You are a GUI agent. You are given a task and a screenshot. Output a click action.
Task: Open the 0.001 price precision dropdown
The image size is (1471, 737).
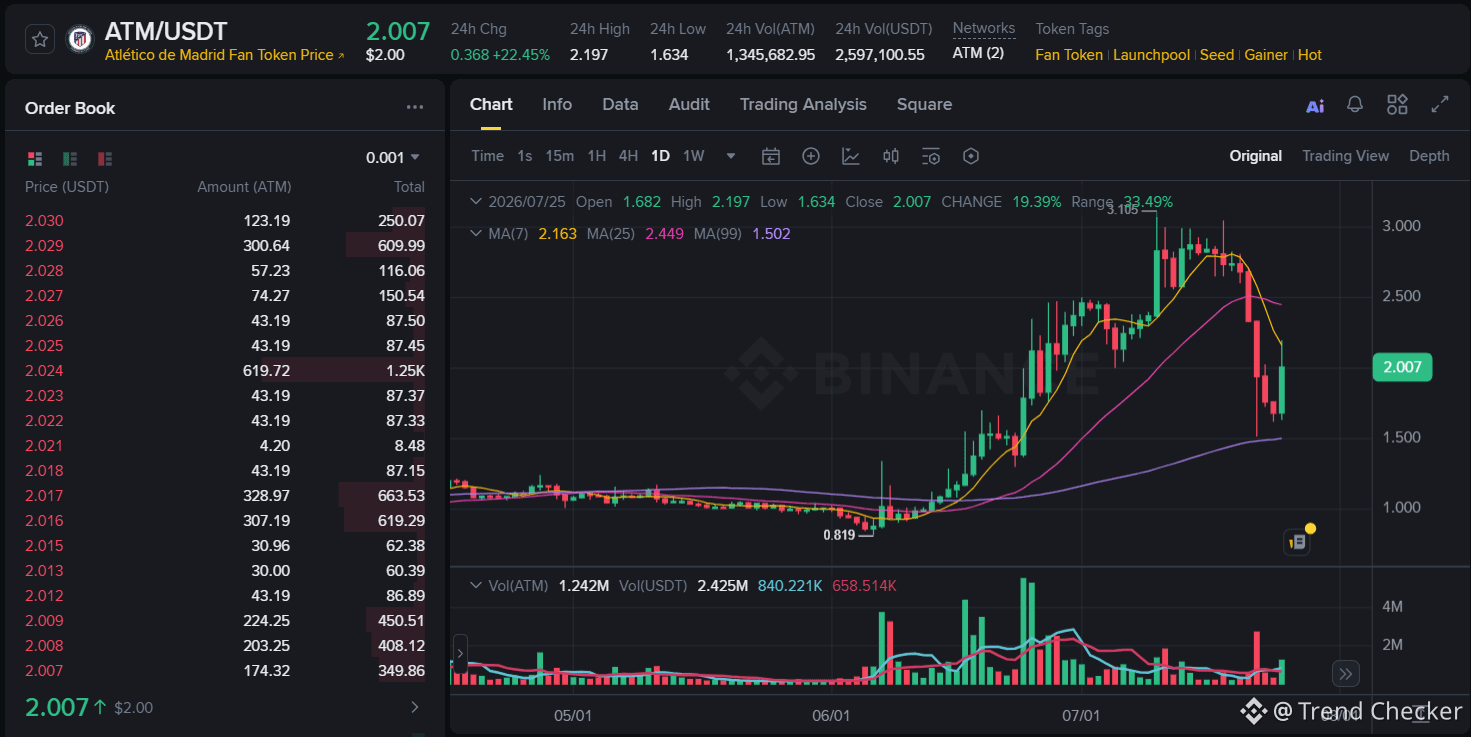393,157
